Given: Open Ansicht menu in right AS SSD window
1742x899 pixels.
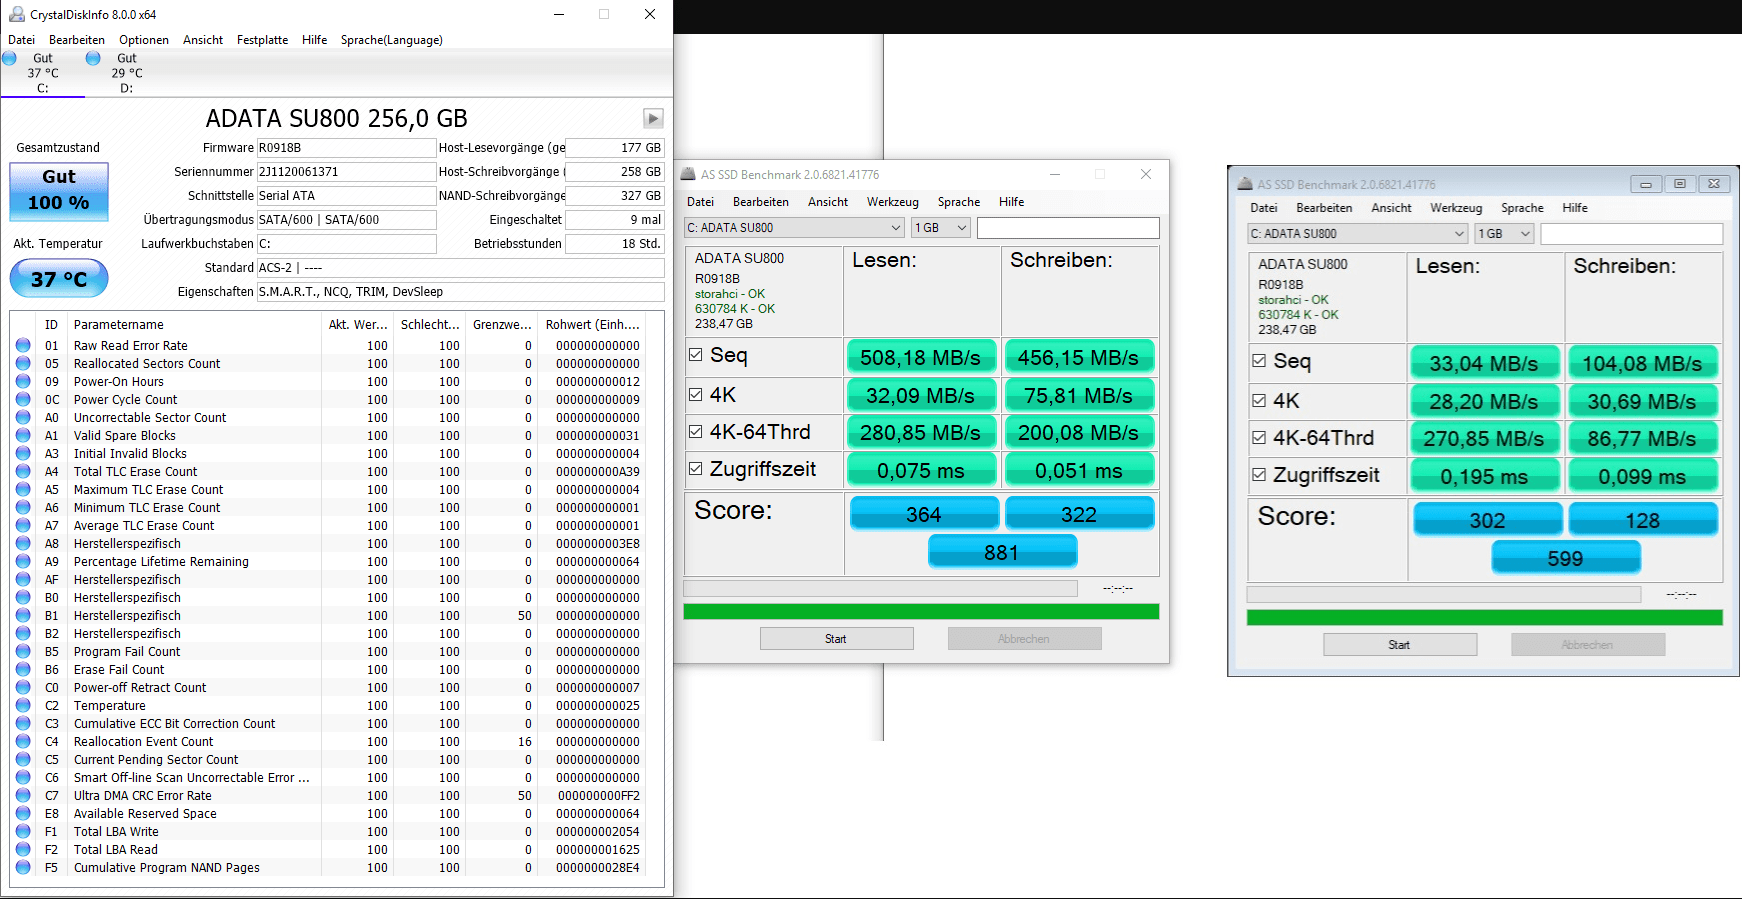Looking at the screenshot, I should pos(1391,208).
